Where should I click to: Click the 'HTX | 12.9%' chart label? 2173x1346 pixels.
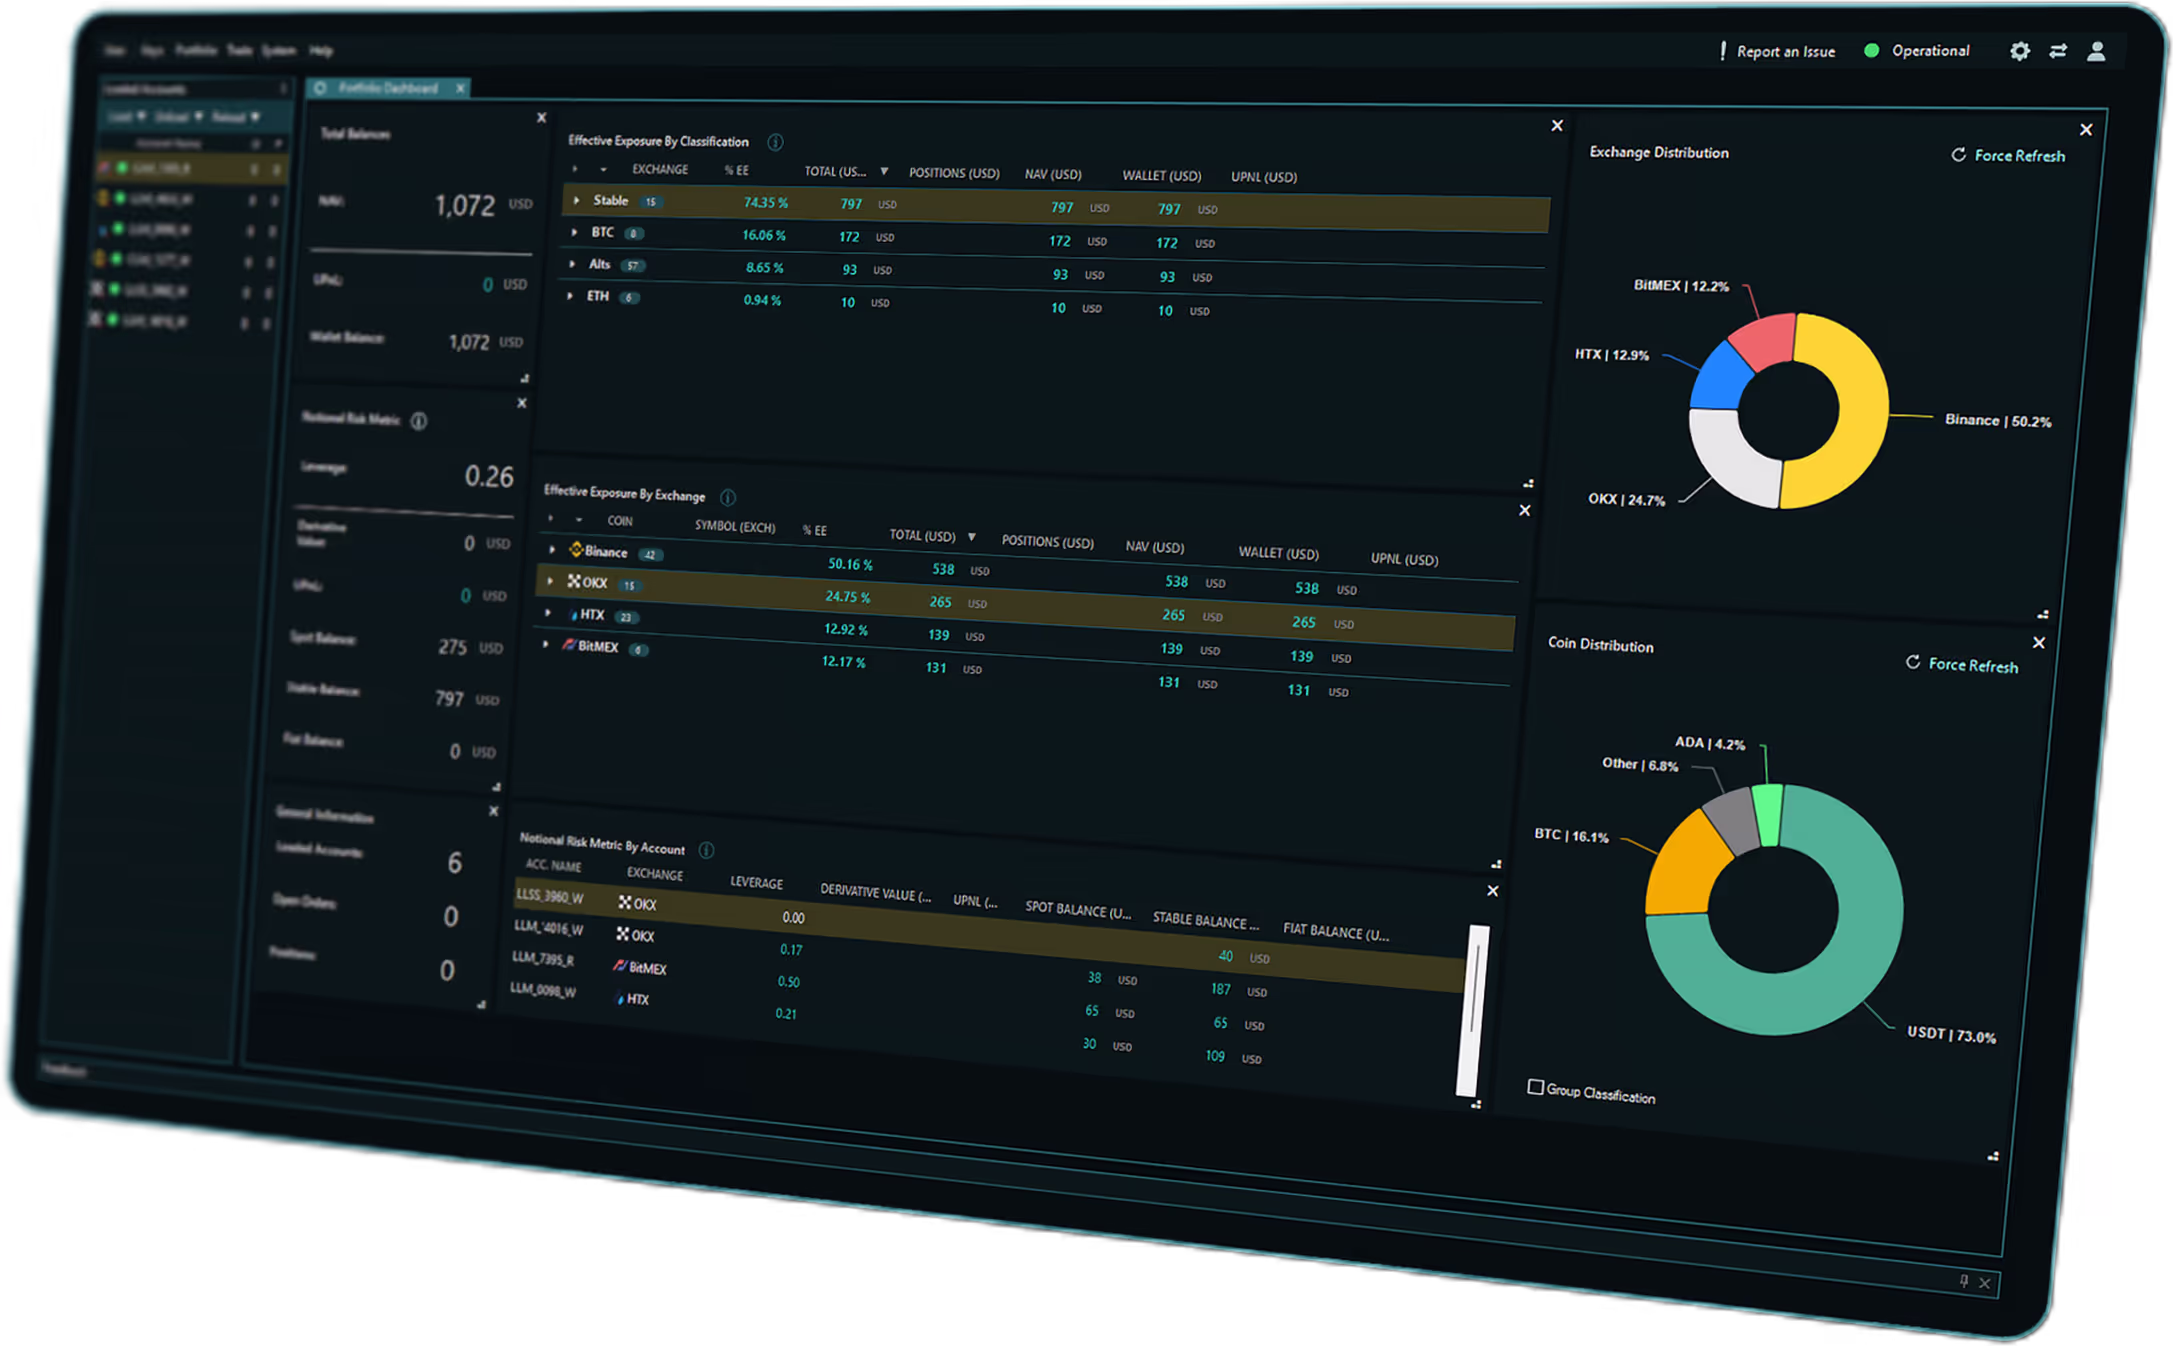(x=1611, y=355)
